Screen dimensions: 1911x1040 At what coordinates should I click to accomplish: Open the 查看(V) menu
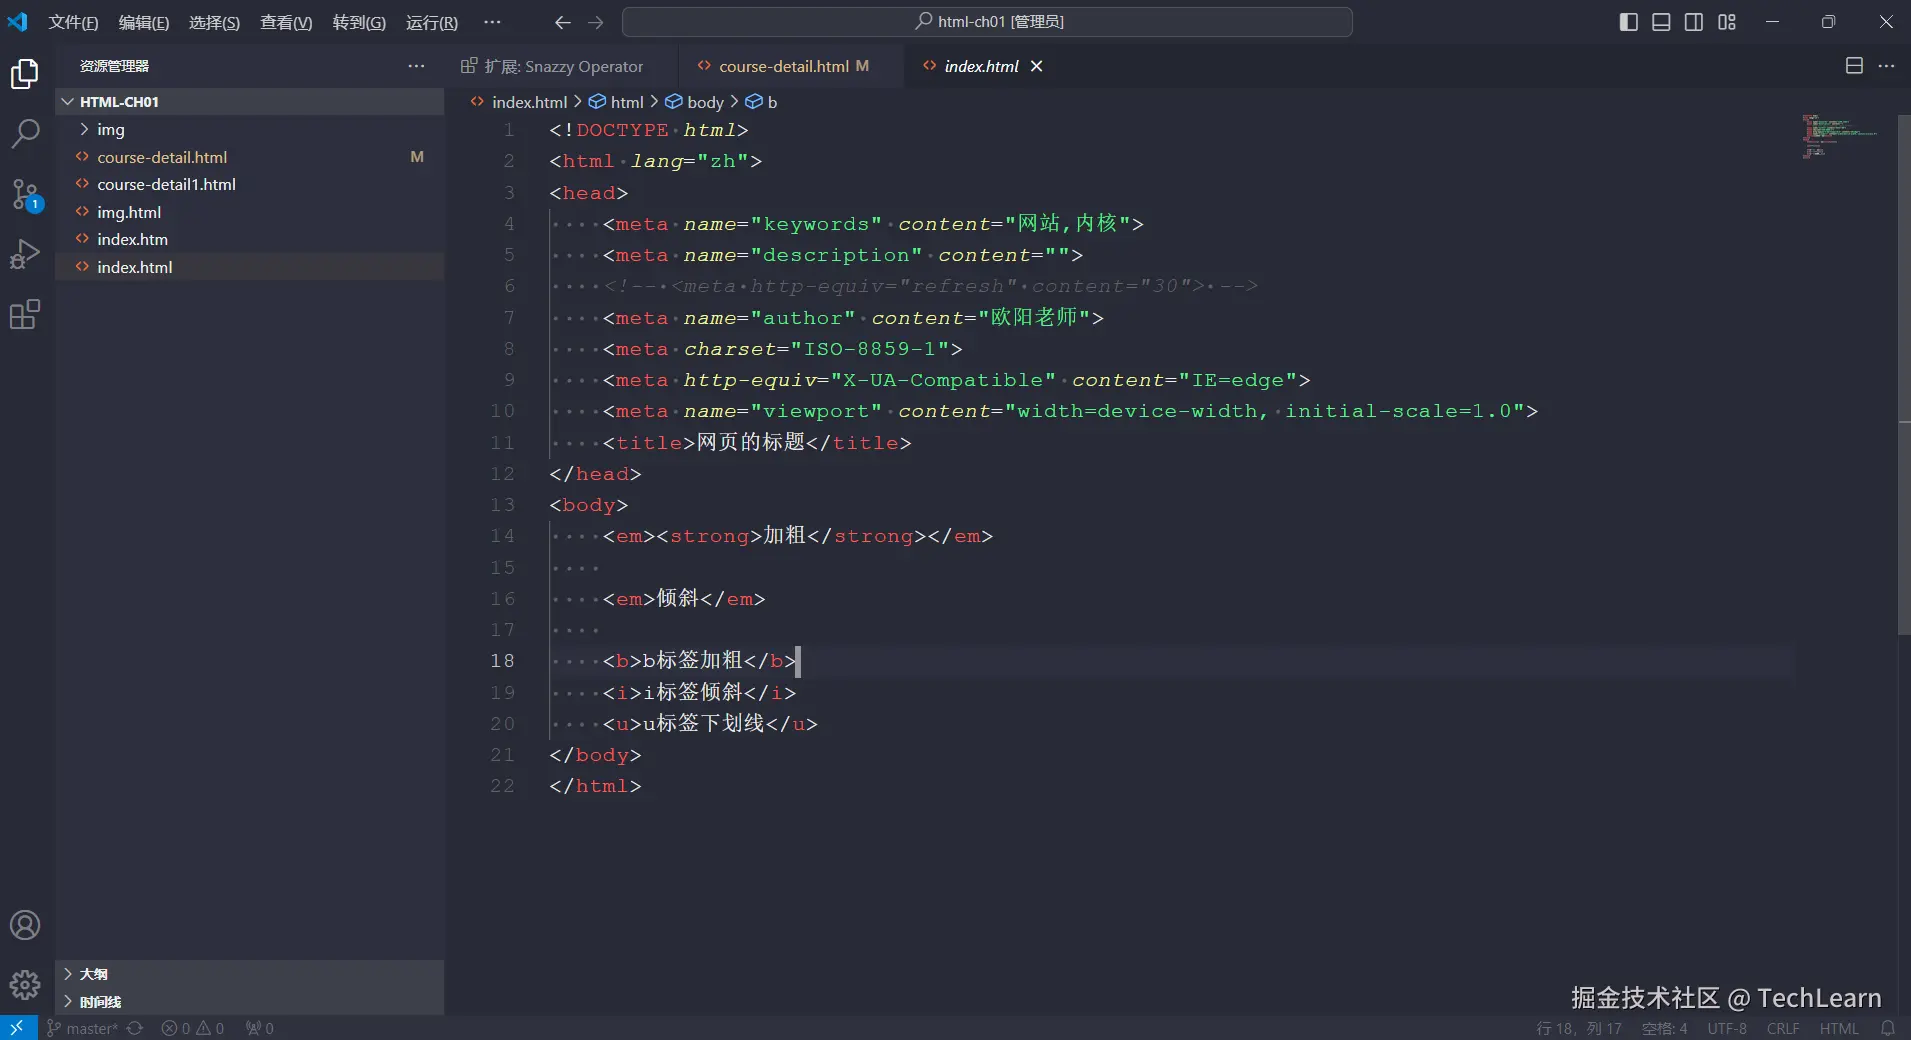(x=286, y=22)
